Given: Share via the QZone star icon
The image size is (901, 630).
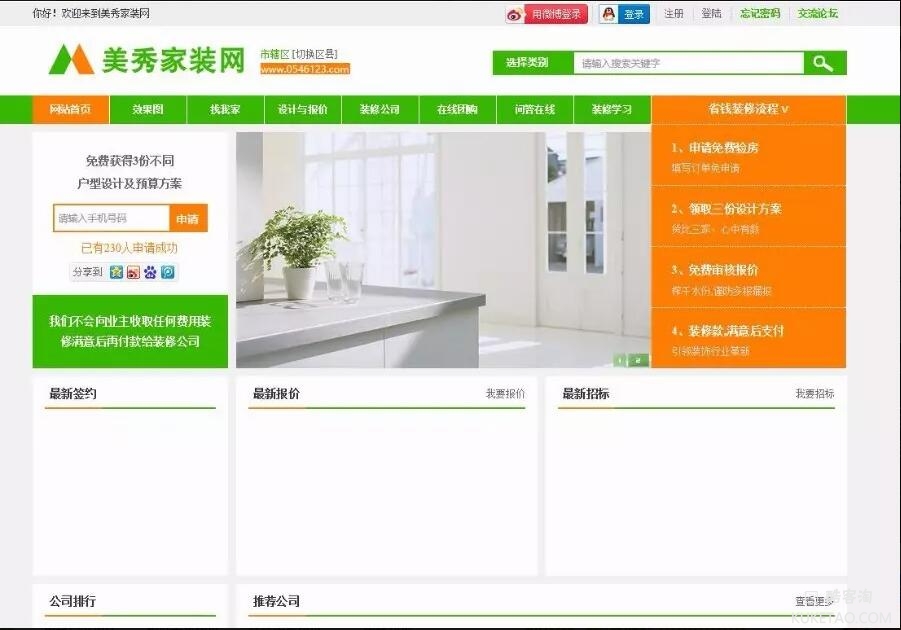Looking at the screenshot, I should pos(117,272).
